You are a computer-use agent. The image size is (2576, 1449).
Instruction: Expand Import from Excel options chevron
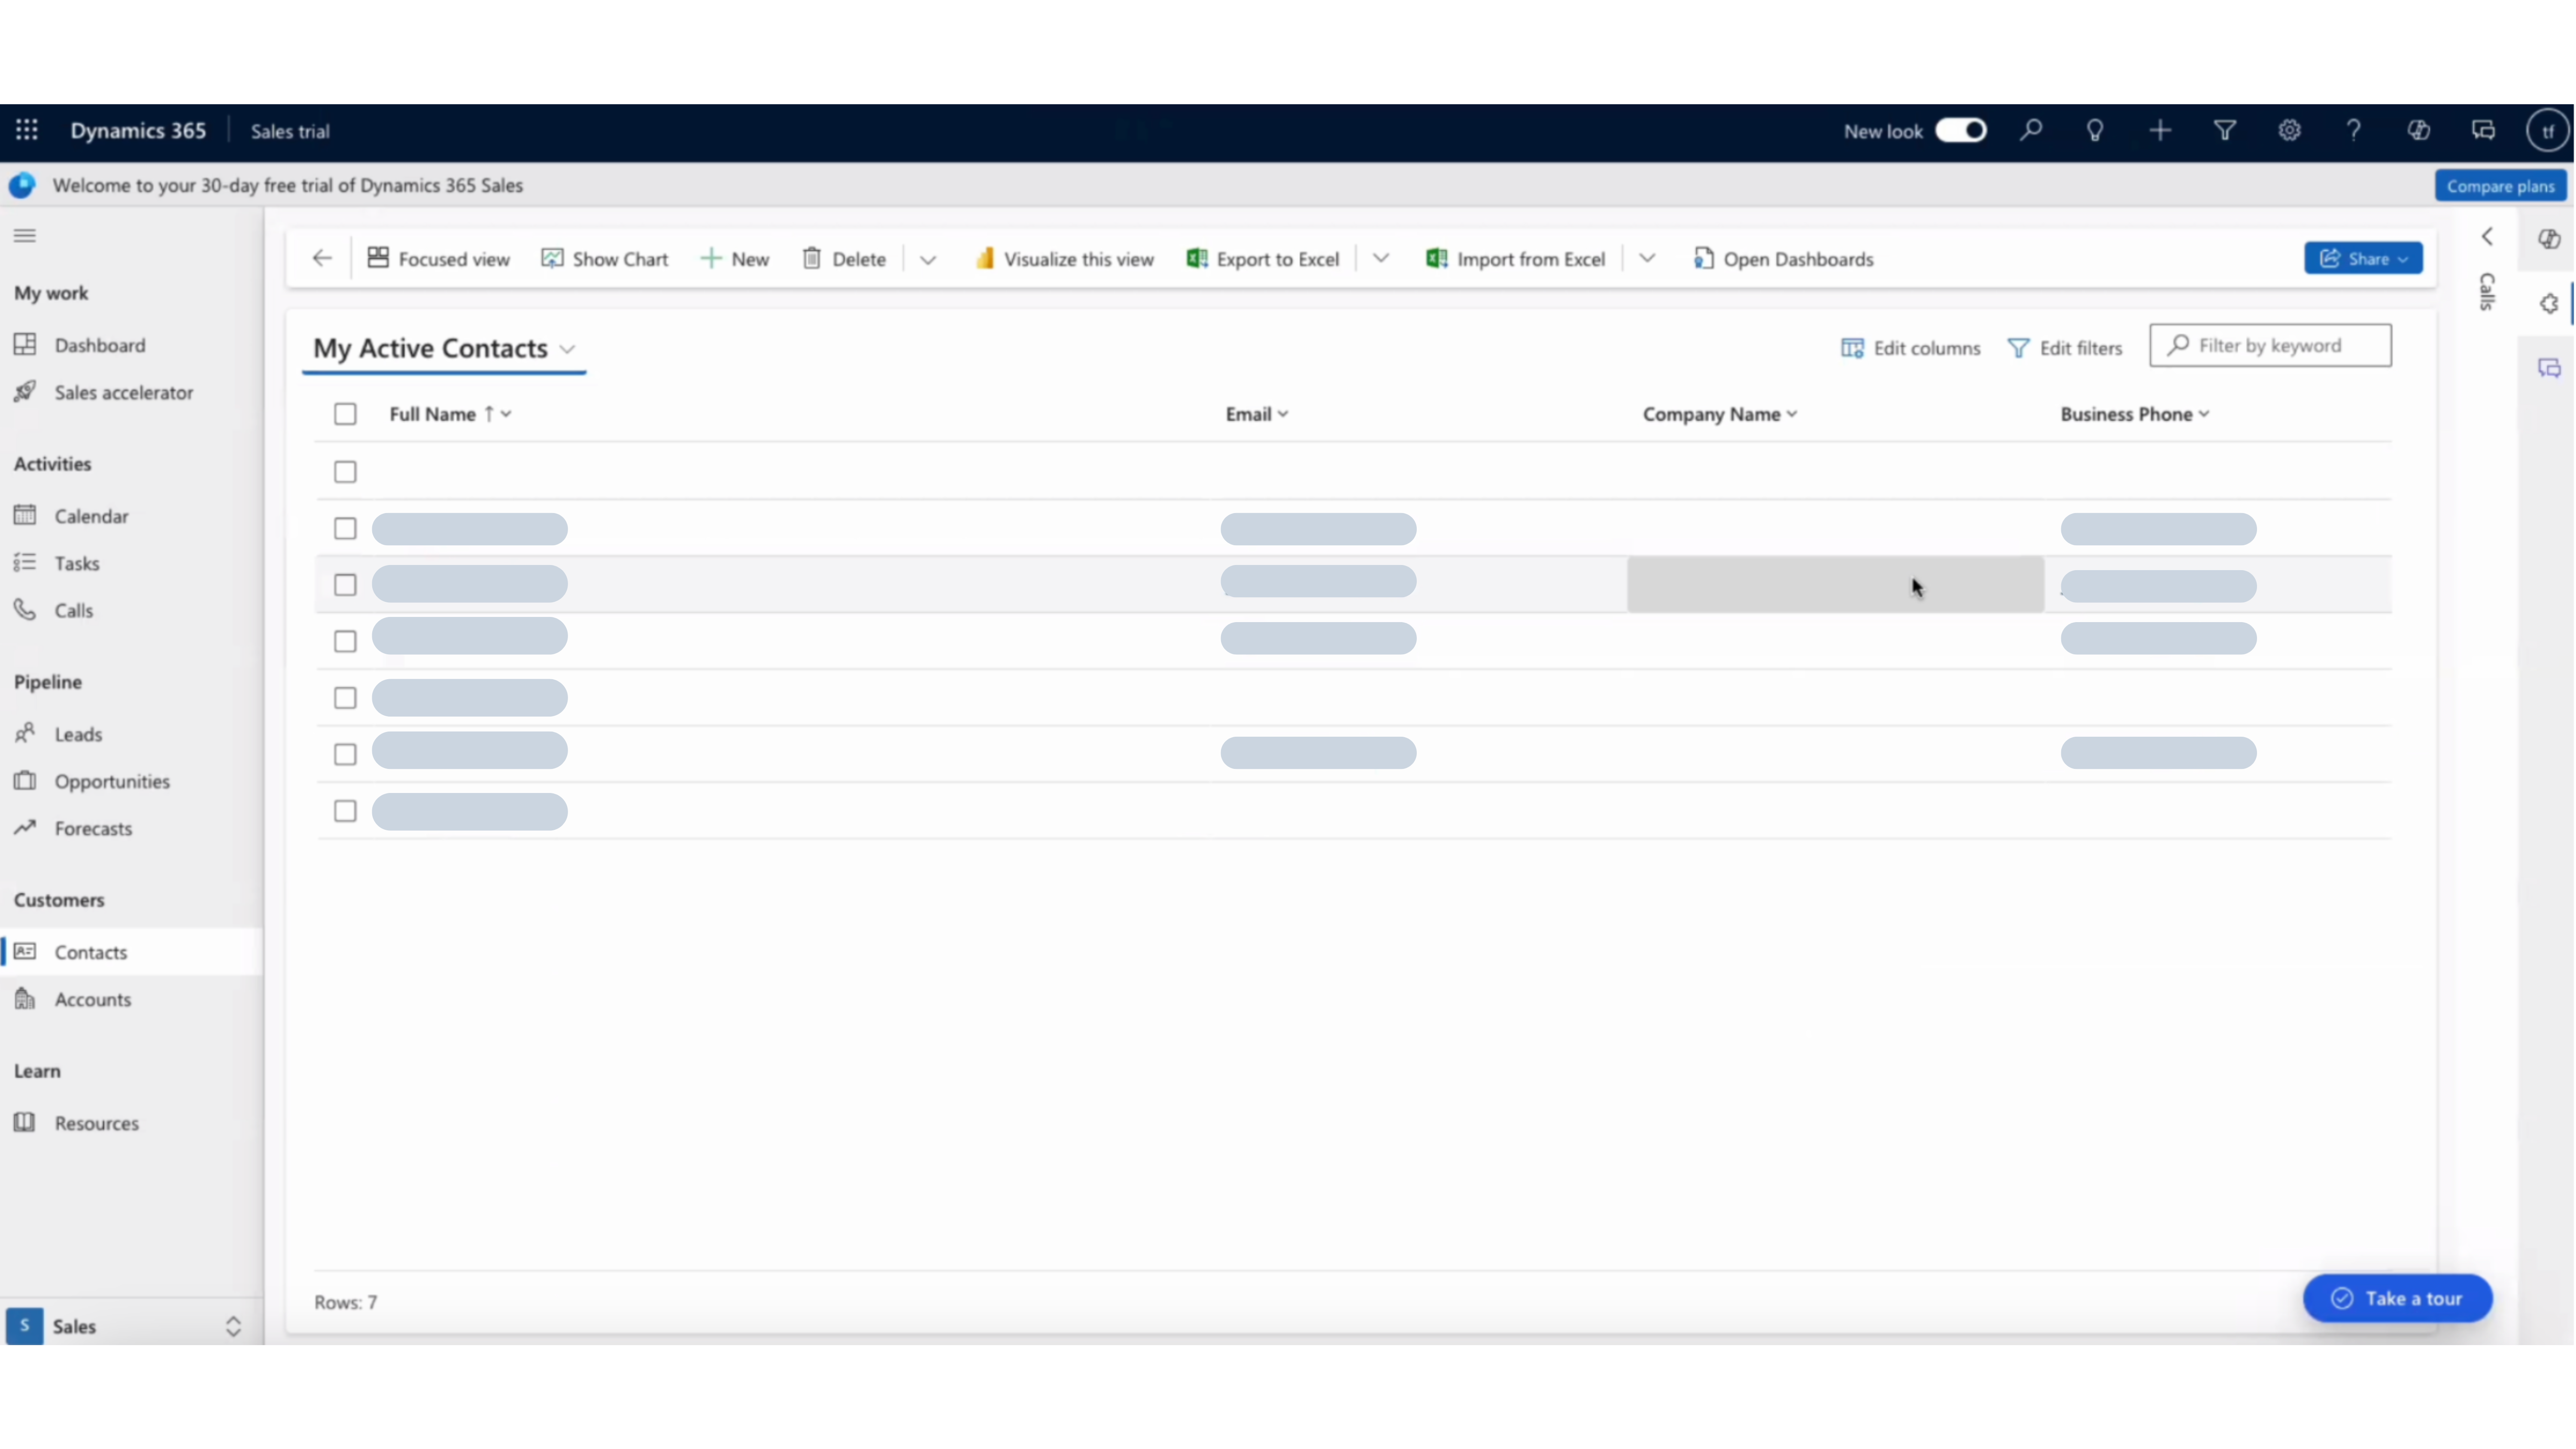pos(1647,258)
